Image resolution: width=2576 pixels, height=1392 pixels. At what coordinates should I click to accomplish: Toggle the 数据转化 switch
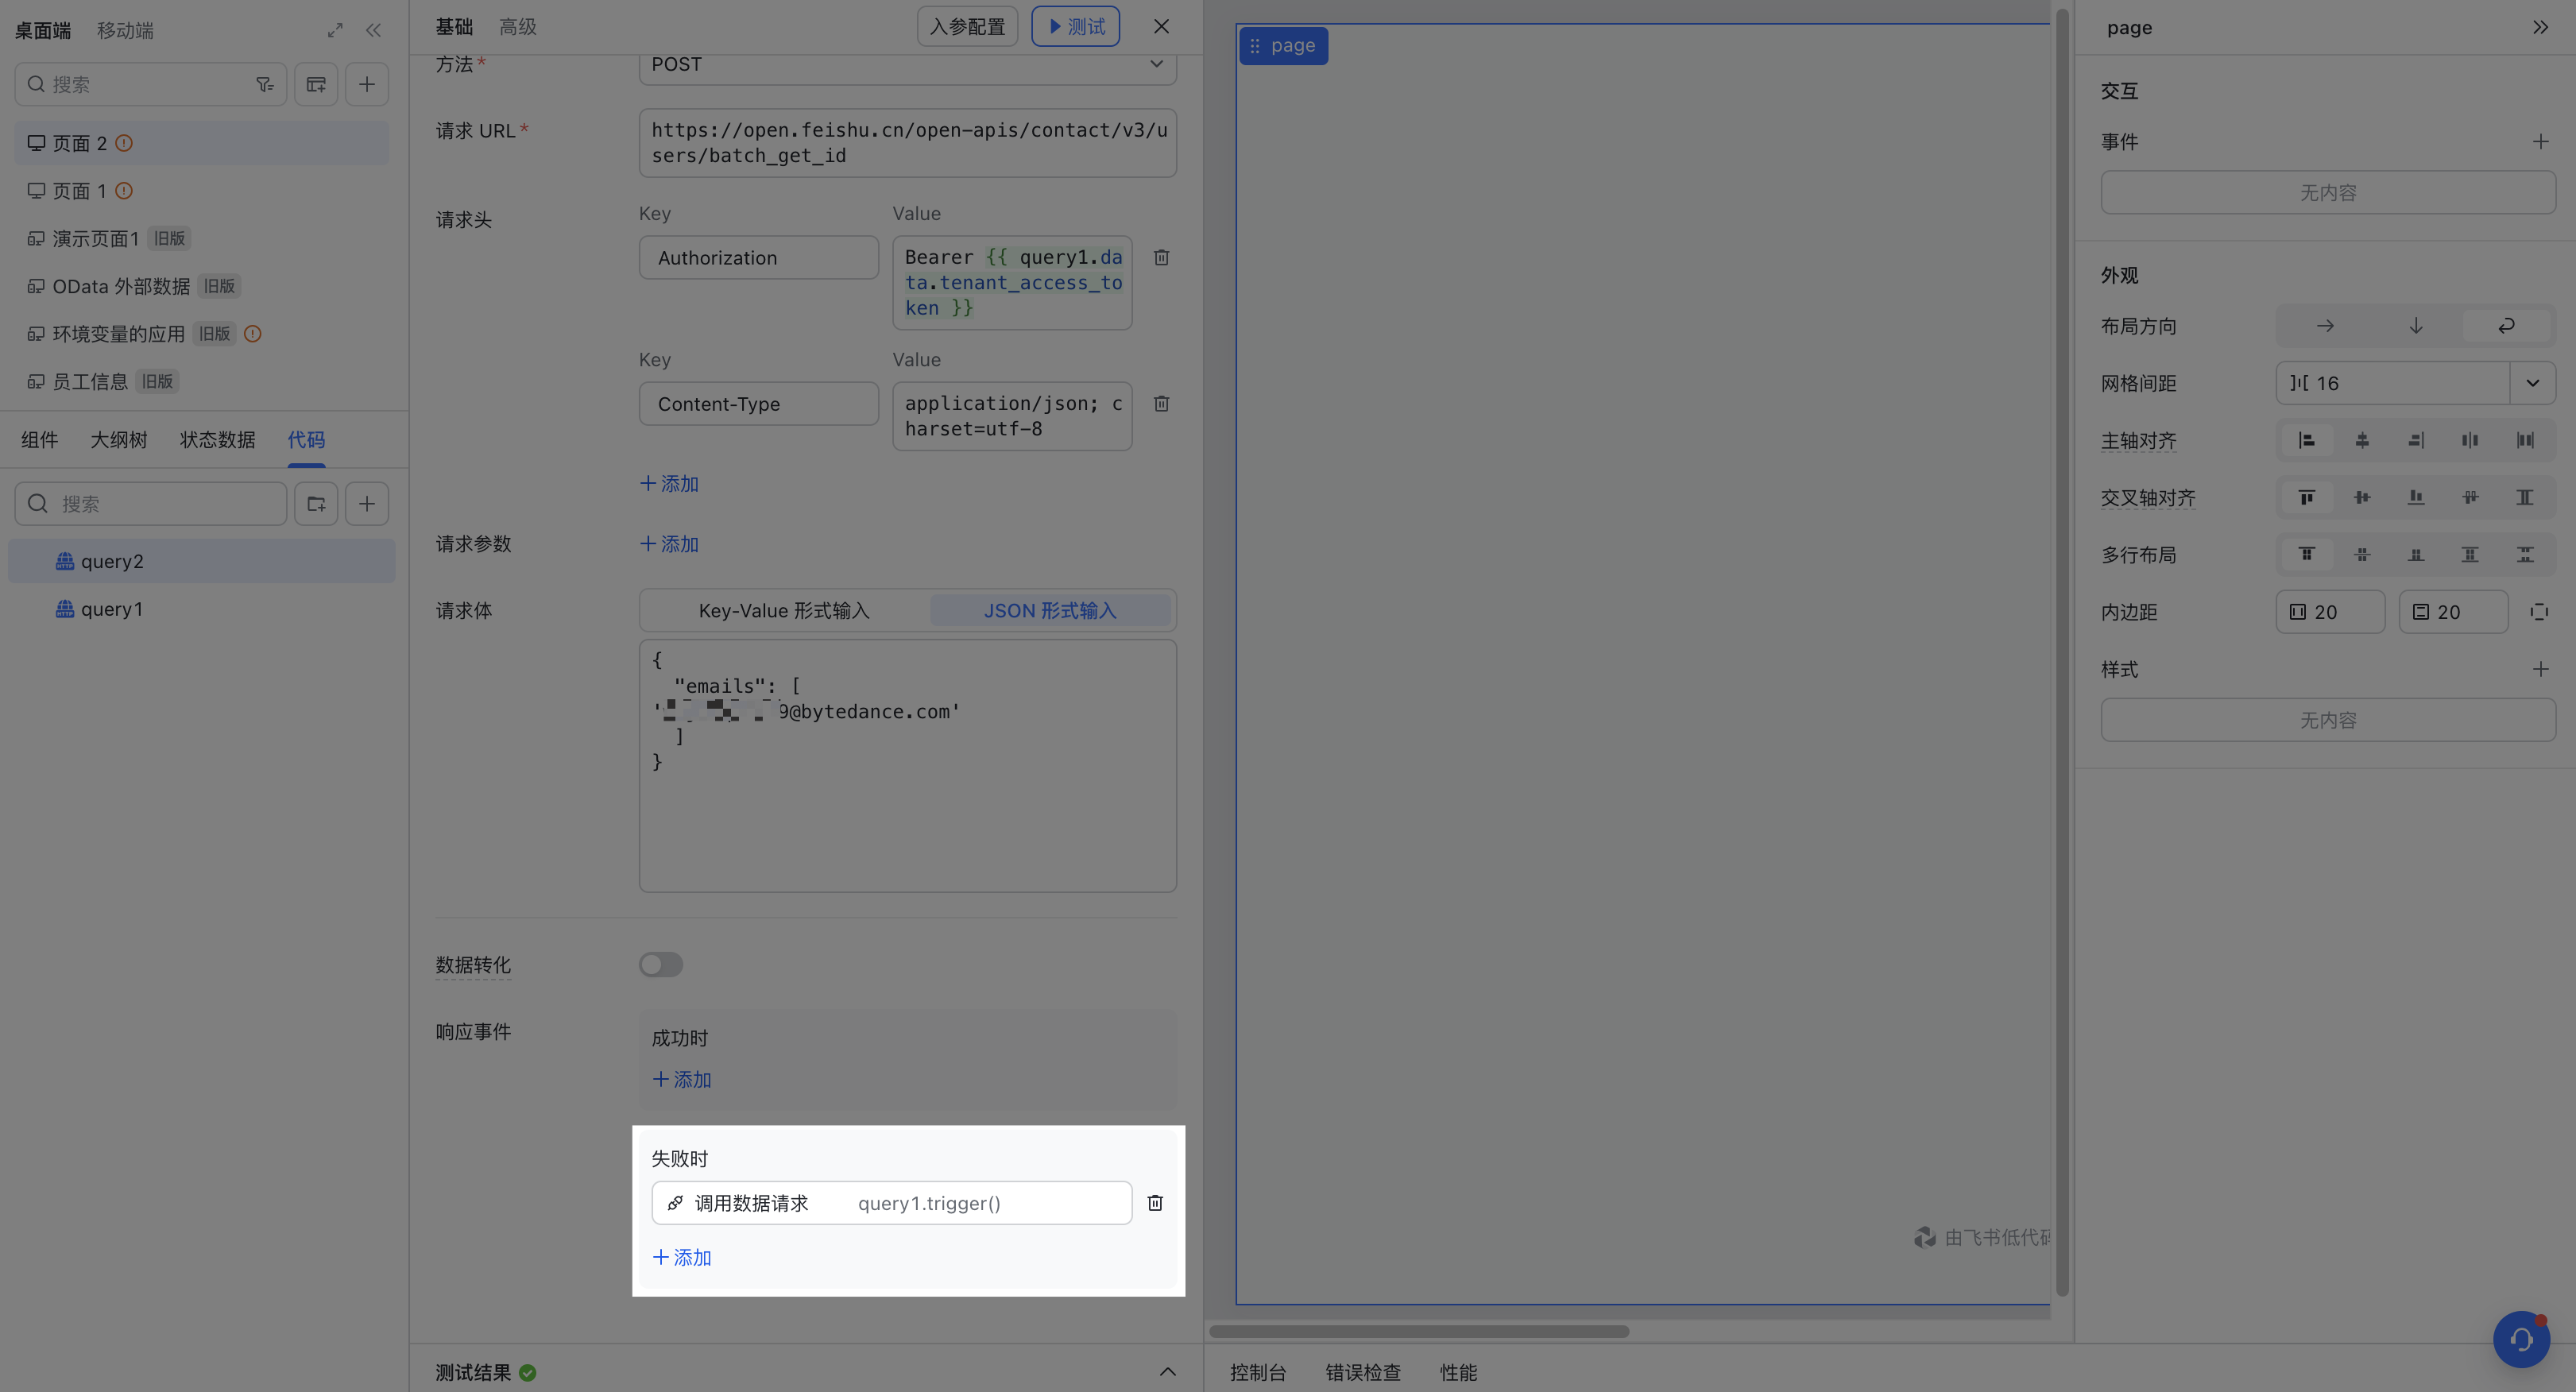(x=661, y=965)
